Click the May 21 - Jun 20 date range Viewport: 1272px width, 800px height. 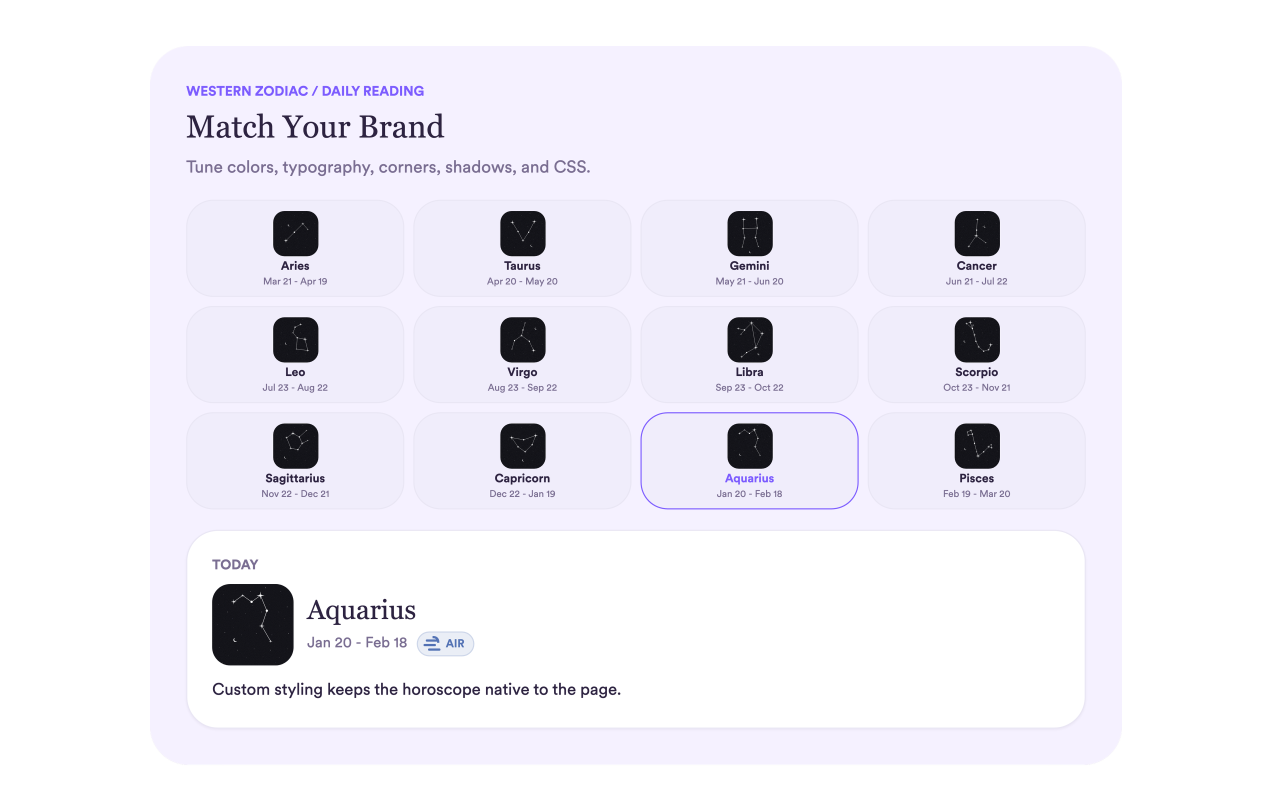749,282
